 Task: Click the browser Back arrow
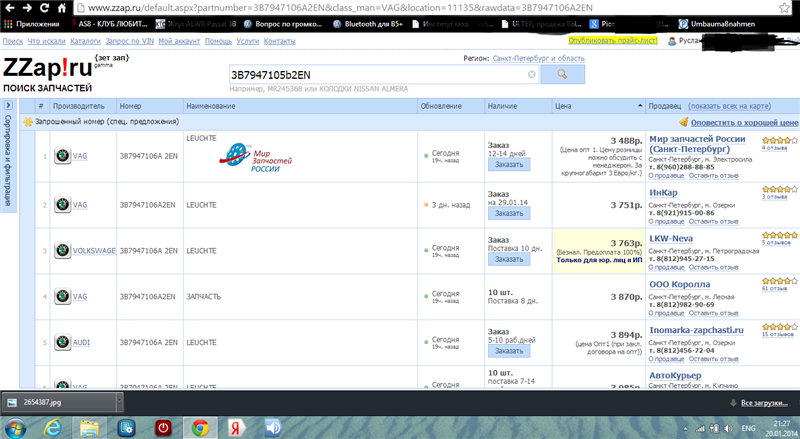[10, 8]
